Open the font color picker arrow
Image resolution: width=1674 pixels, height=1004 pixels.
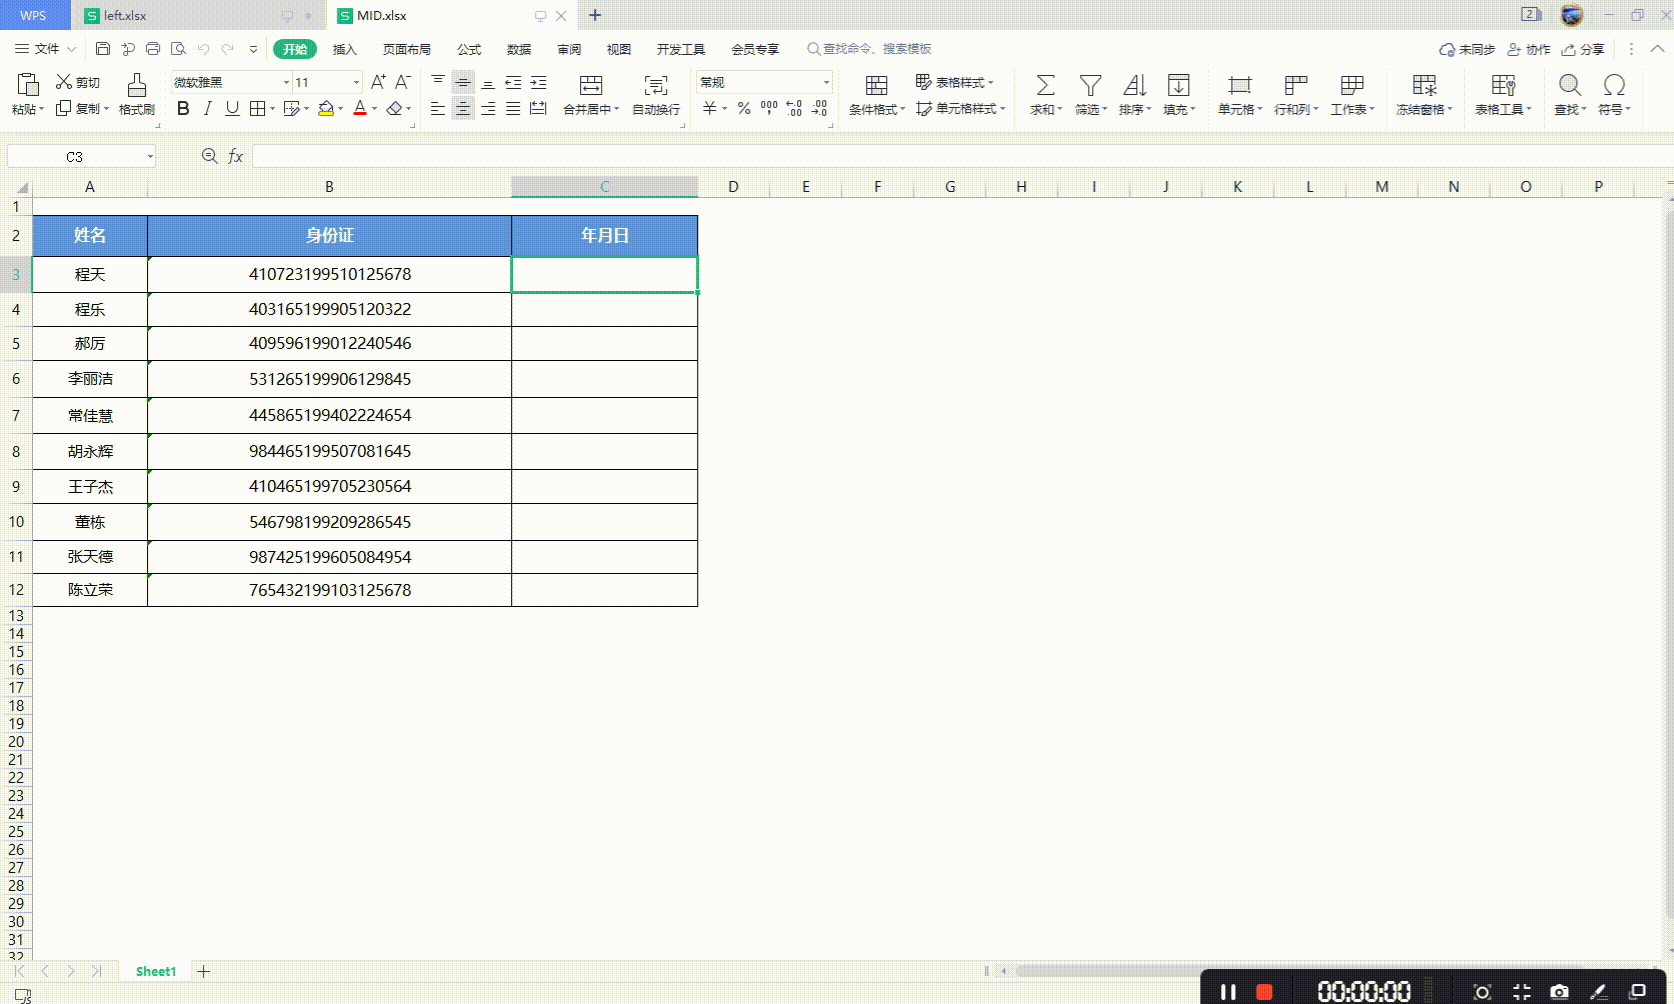tap(375, 109)
